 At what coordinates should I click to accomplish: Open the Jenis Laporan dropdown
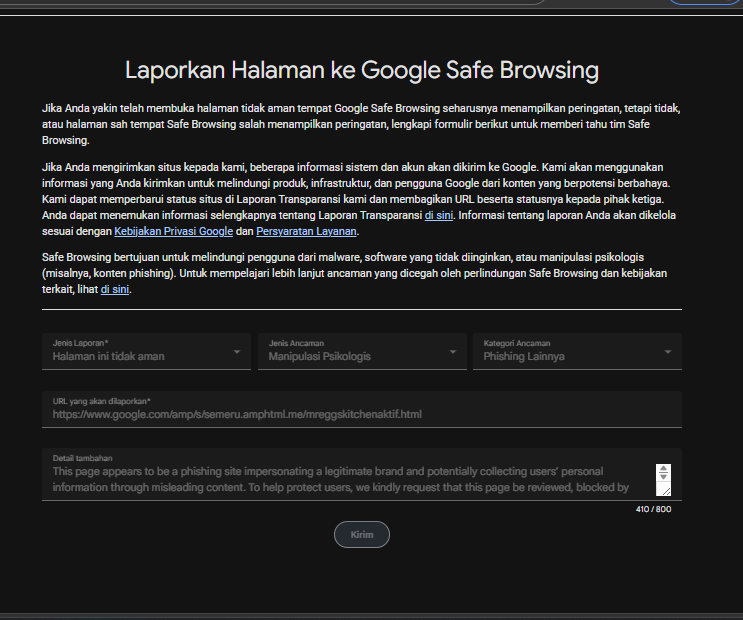146,351
